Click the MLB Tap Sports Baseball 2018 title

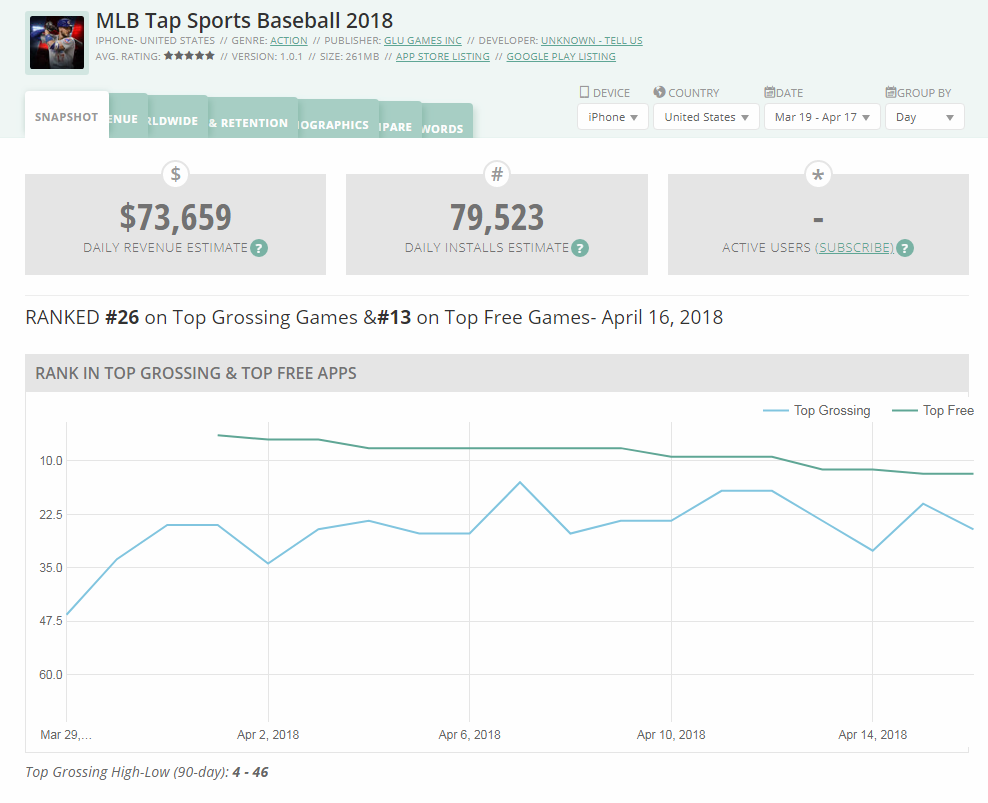pos(244,20)
